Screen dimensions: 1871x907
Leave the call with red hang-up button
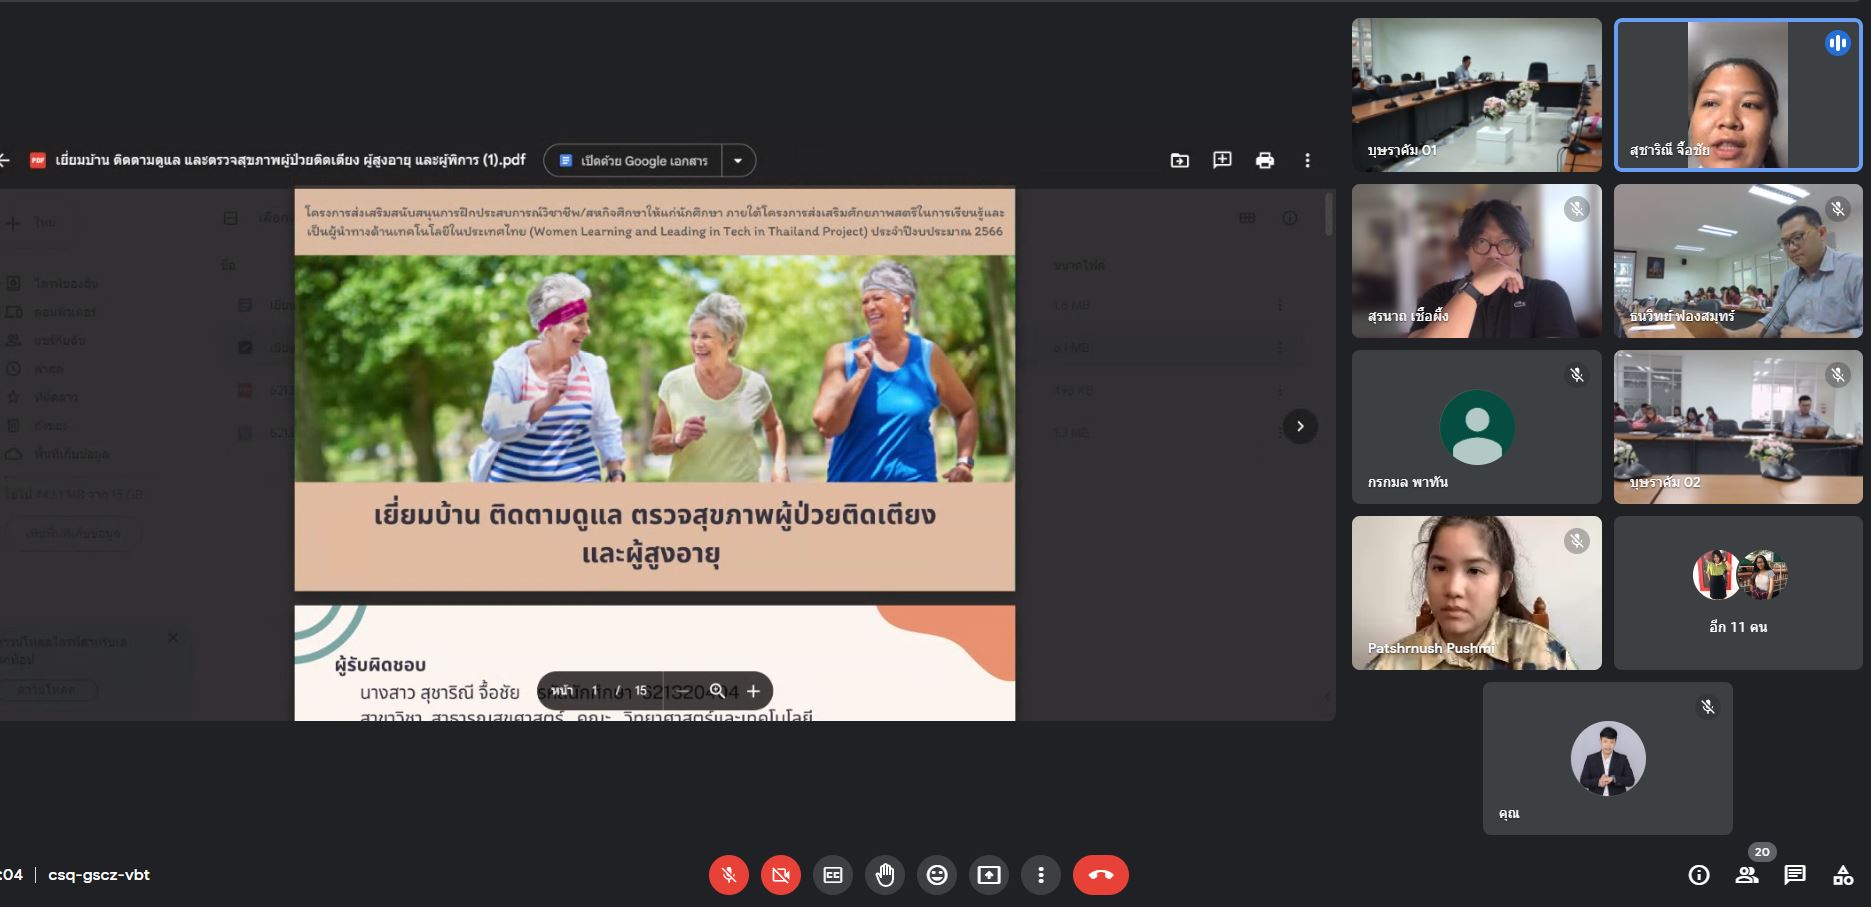point(1100,875)
